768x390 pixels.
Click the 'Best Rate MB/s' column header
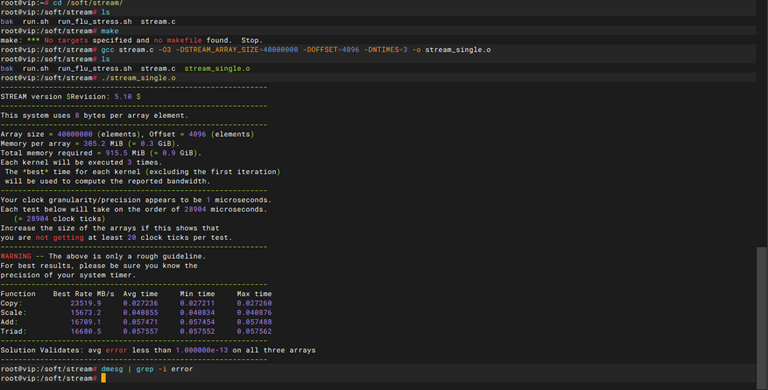(x=83, y=294)
